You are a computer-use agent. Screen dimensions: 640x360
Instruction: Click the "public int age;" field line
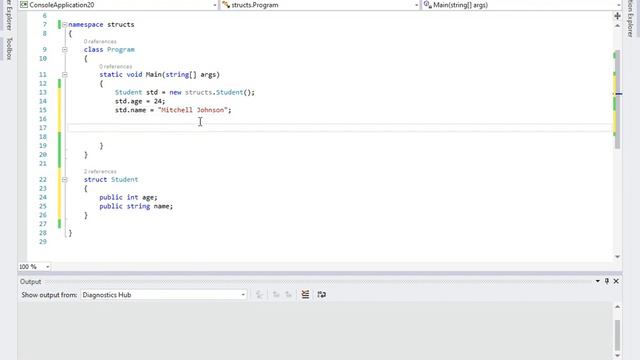point(128,198)
